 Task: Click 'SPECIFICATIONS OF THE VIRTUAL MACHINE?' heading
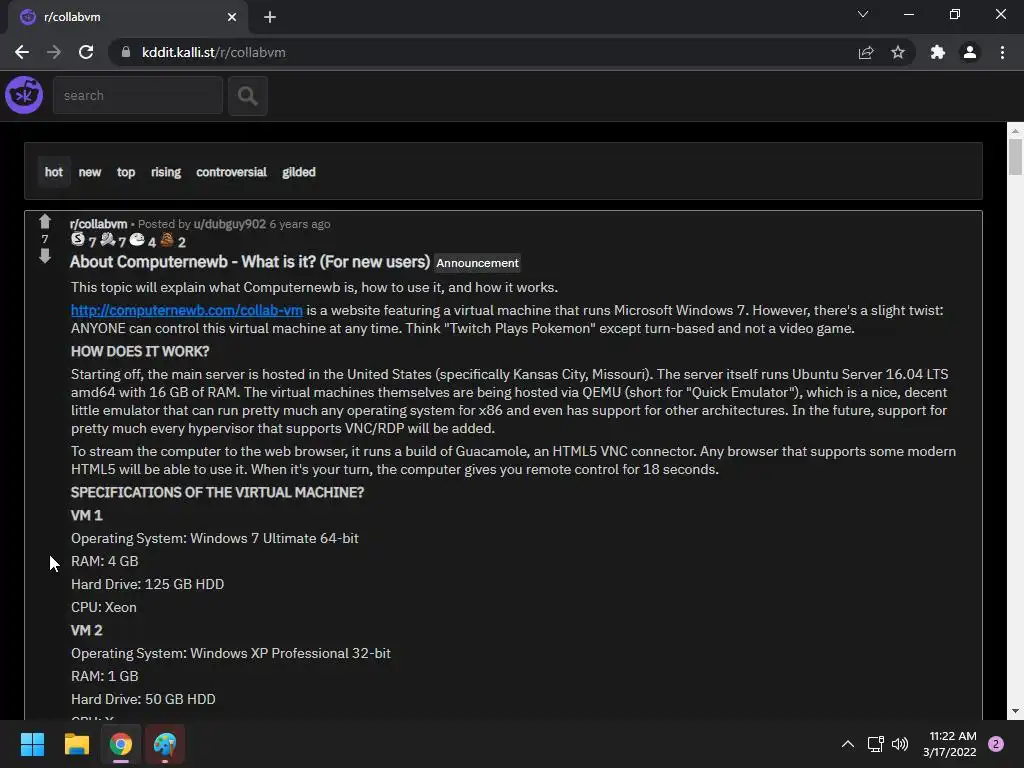pyautogui.click(x=217, y=492)
